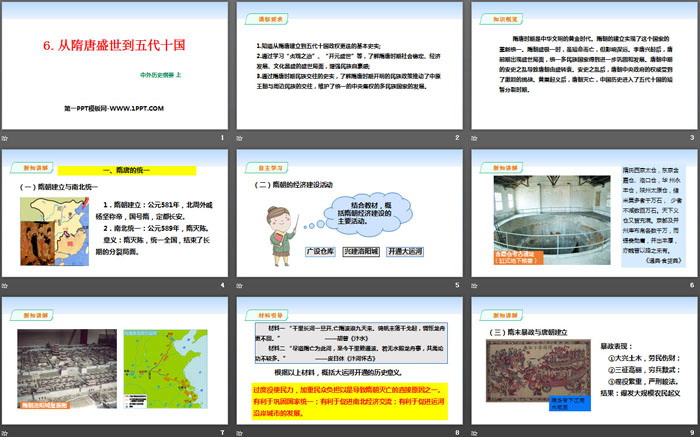Click slide number 6 label
Viewport: 700px width, 437px height.
tap(692, 285)
